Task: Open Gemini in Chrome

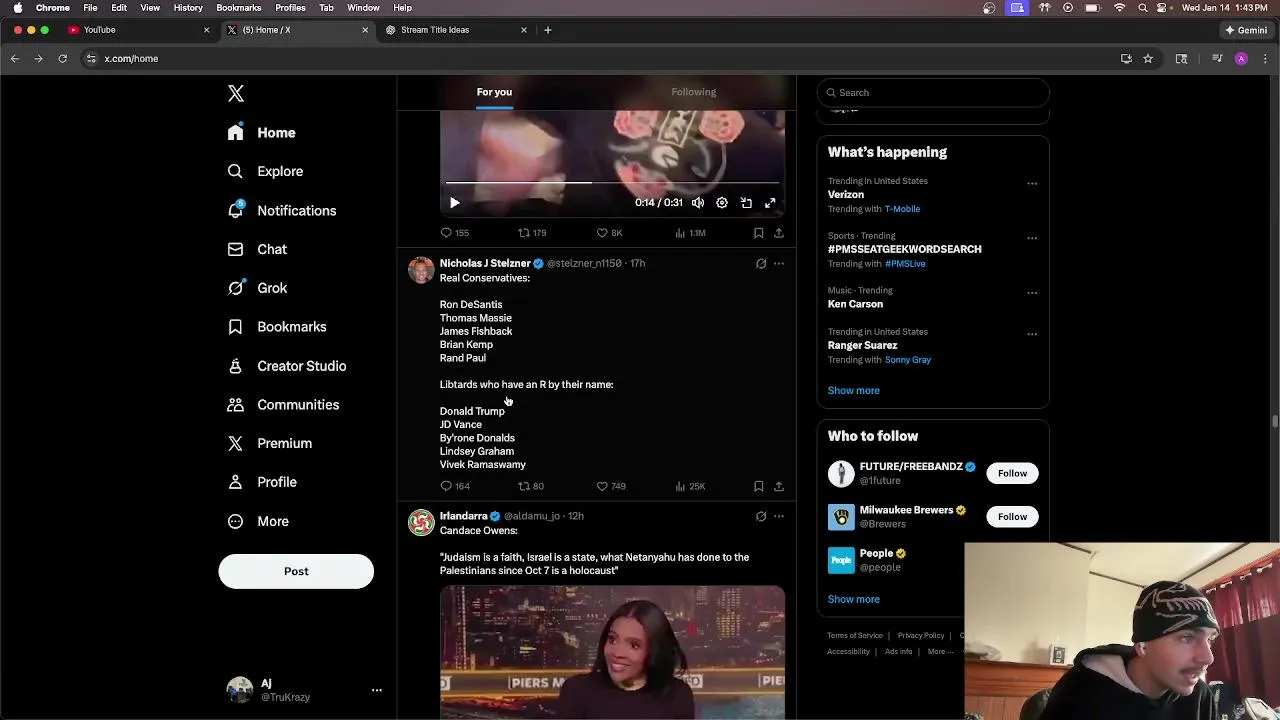Action: pyautogui.click(x=1246, y=30)
